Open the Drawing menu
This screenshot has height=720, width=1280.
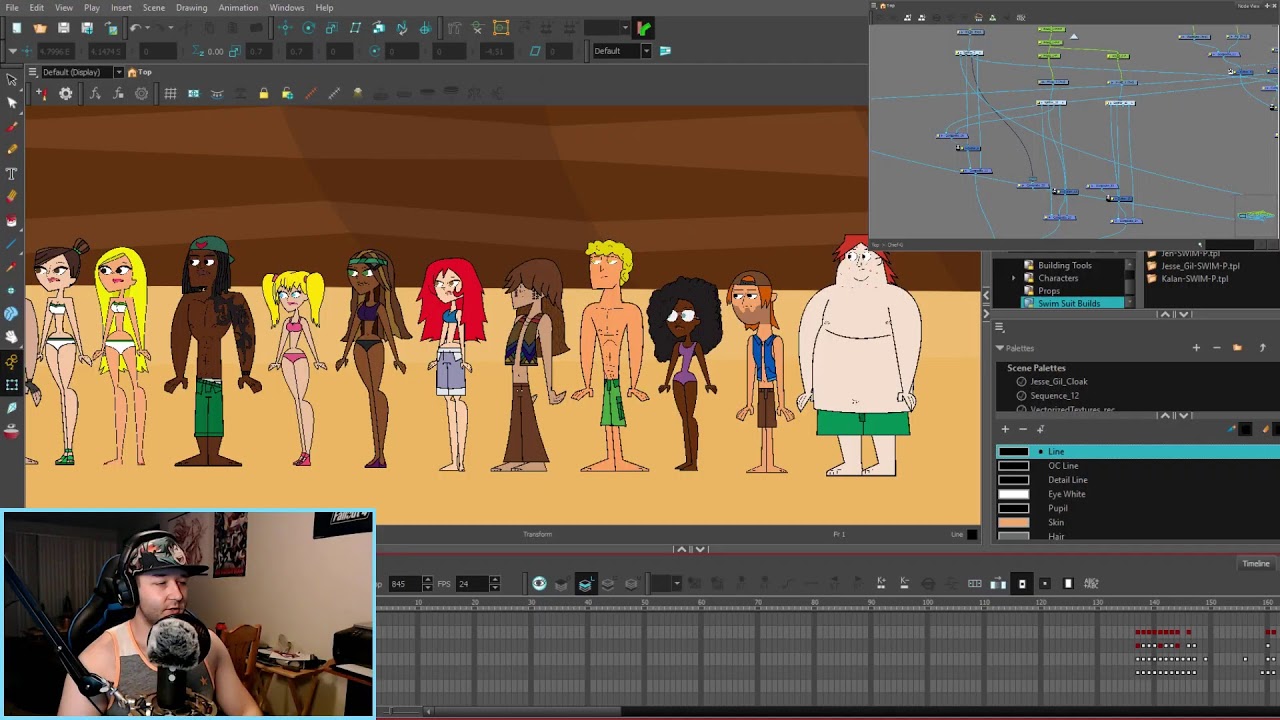coord(191,8)
